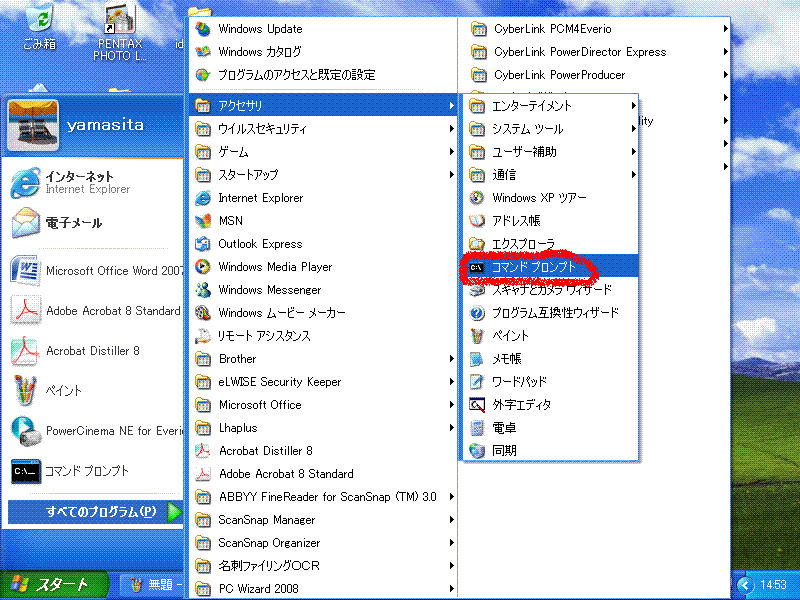Open Windows Messenger
The height and width of the screenshot is (600, 800).
pyautogui.click(x=323, y=290)
